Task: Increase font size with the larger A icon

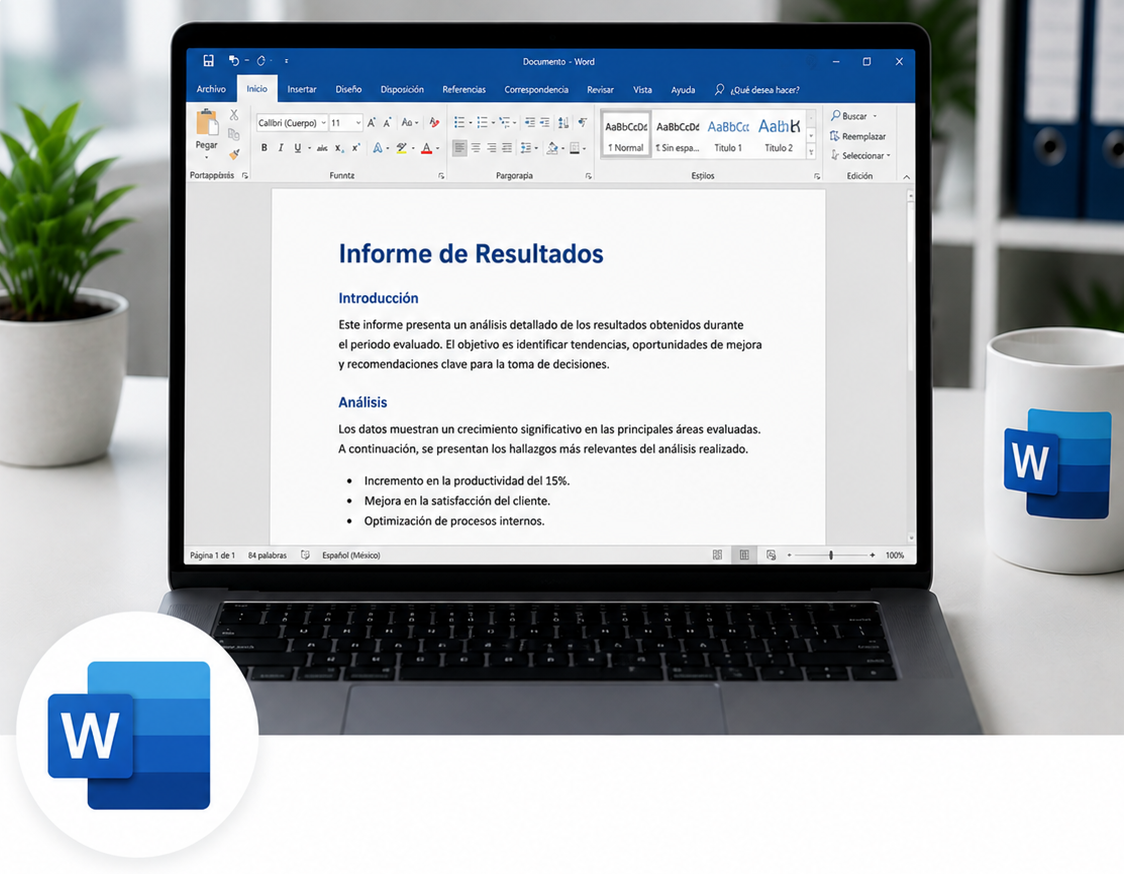Action: 371,123
